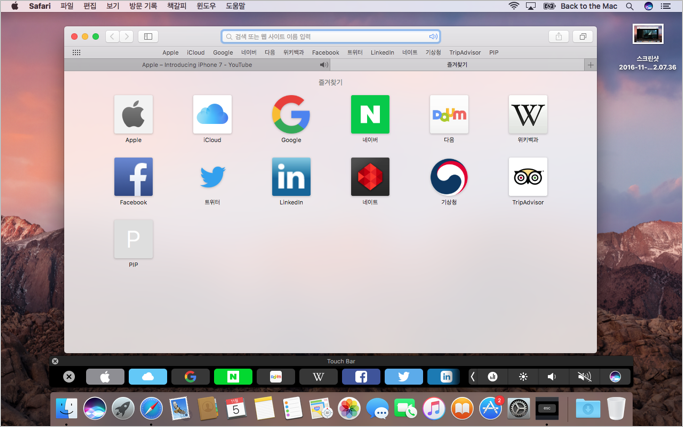Image resolution: width=683 pixels, height=427 pixels.
Task: Open the TripAdvisor owl favorite tile
Action: (x=527, y=177)
